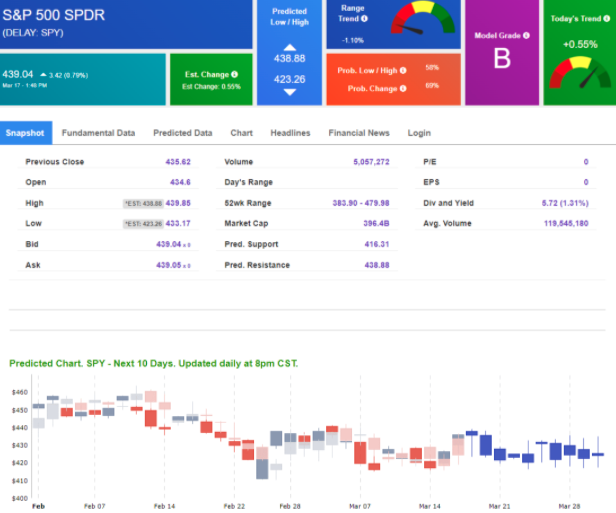Click the Low value 433.17
The width and height of the screenshot is (616, 513).
[x=178, y=223]
